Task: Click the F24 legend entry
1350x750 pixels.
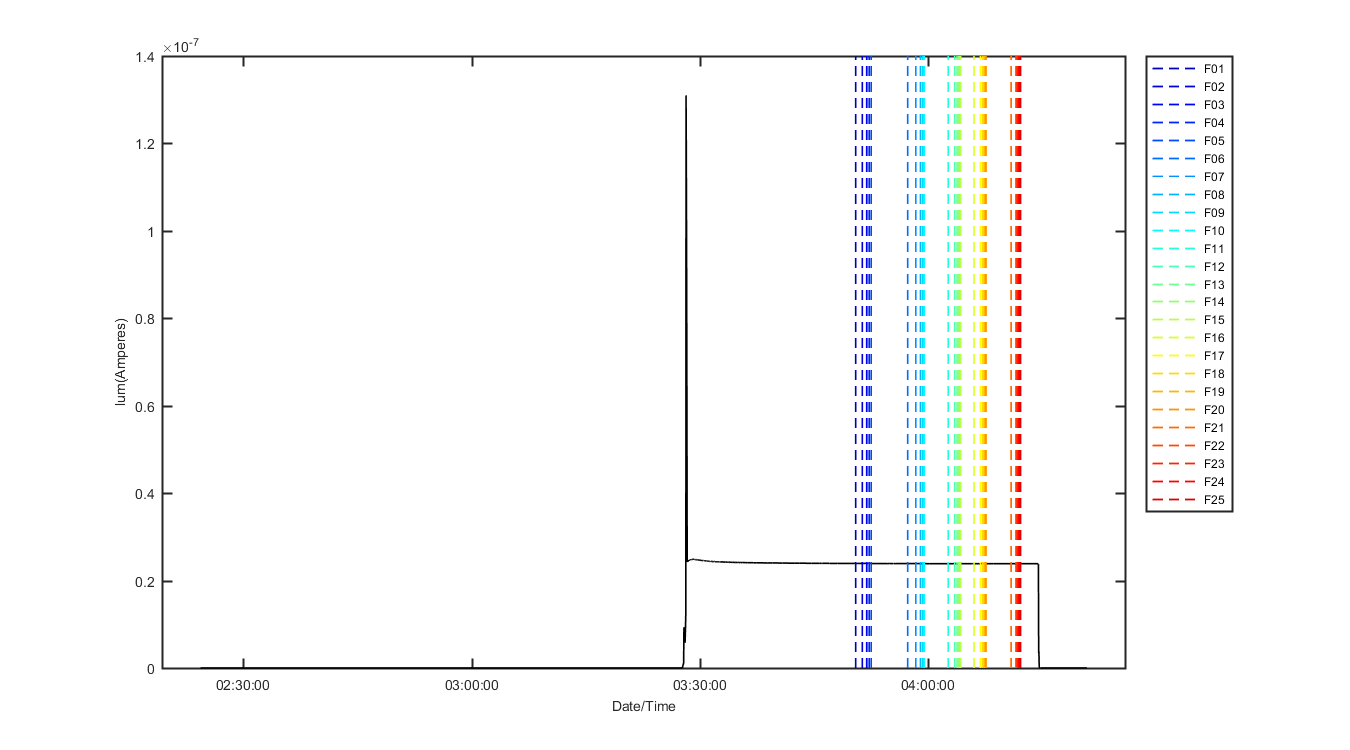Action: tap(1189, 482)
